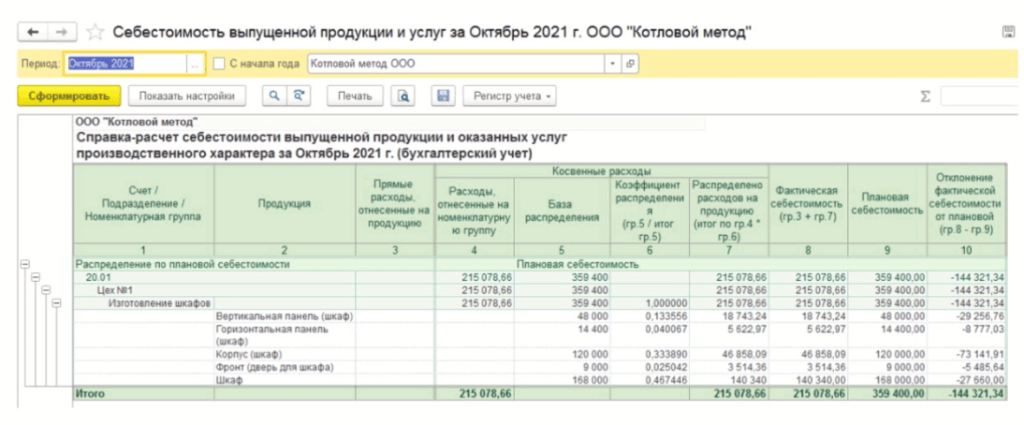The image size is (1024, 425).
Task: Click the sigma sum icon
Action: [x=925, y=96]
